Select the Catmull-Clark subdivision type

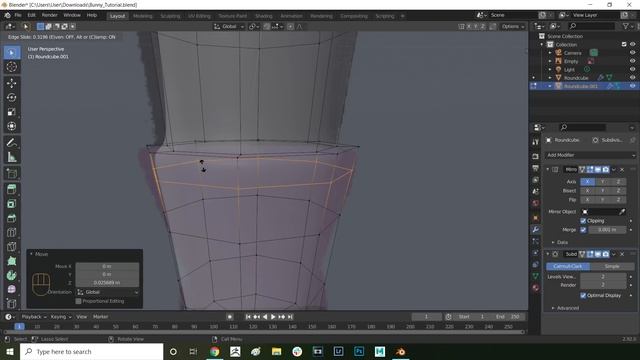[568, 266]
